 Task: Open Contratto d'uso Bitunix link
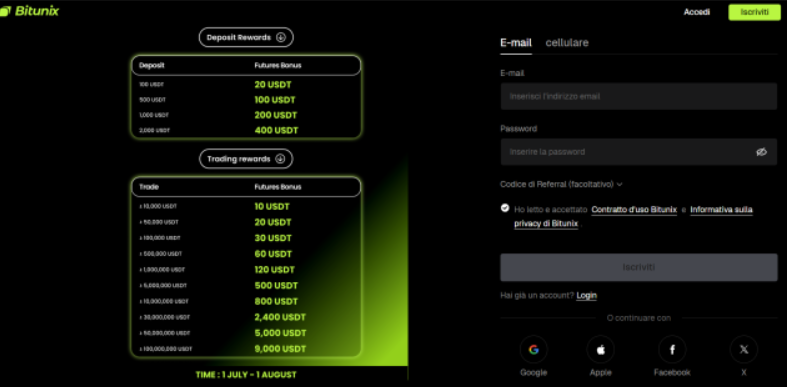(634, 209)
